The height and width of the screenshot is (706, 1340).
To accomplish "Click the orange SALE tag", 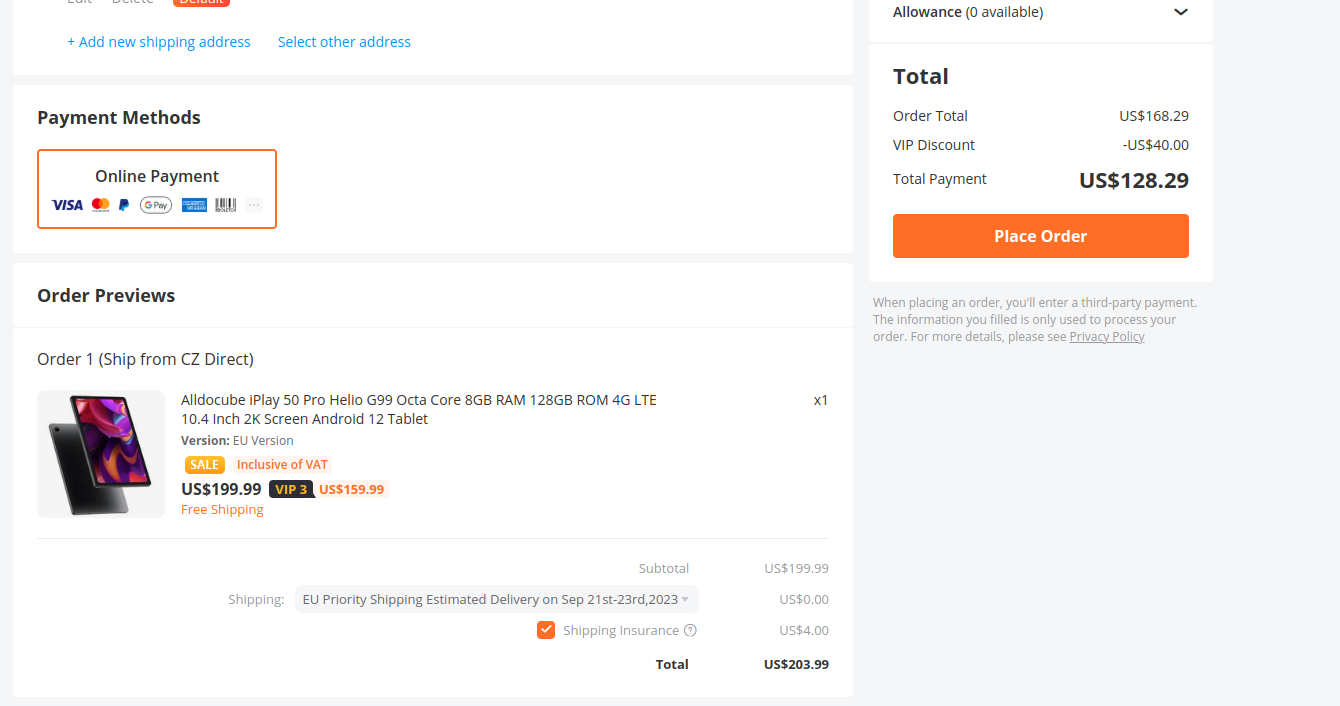I will click(205, 464).
